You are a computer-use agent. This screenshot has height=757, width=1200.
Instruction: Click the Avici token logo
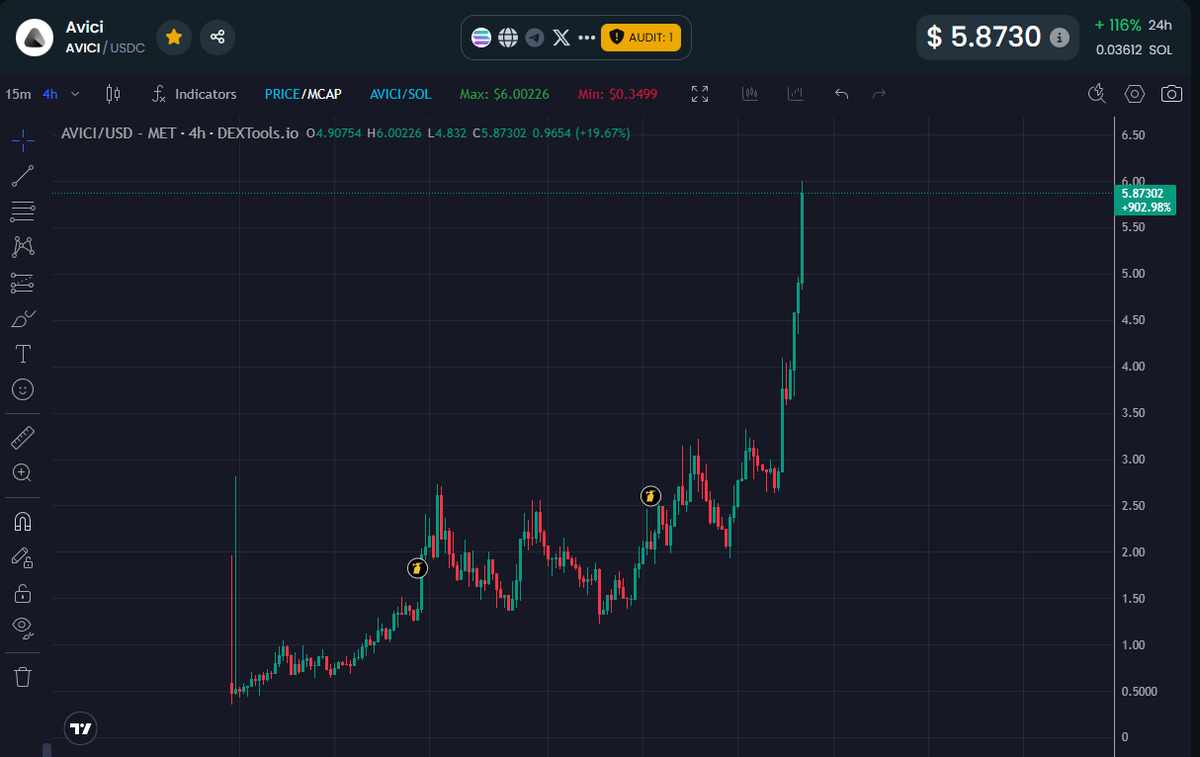tap(35, 38)
